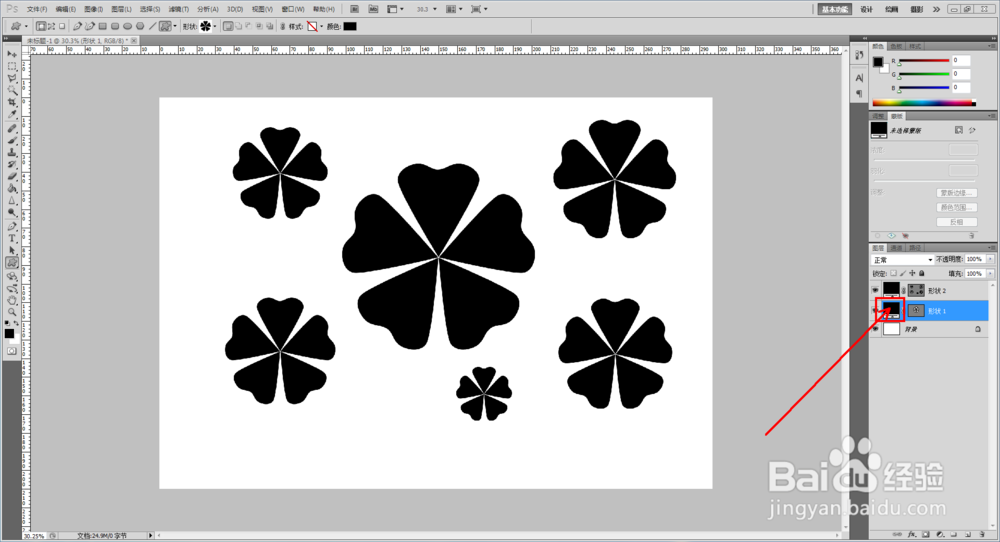Choose the Horizontal Type tool
The width and height of the screenshot is (1000, 542).
click(11, 238)
